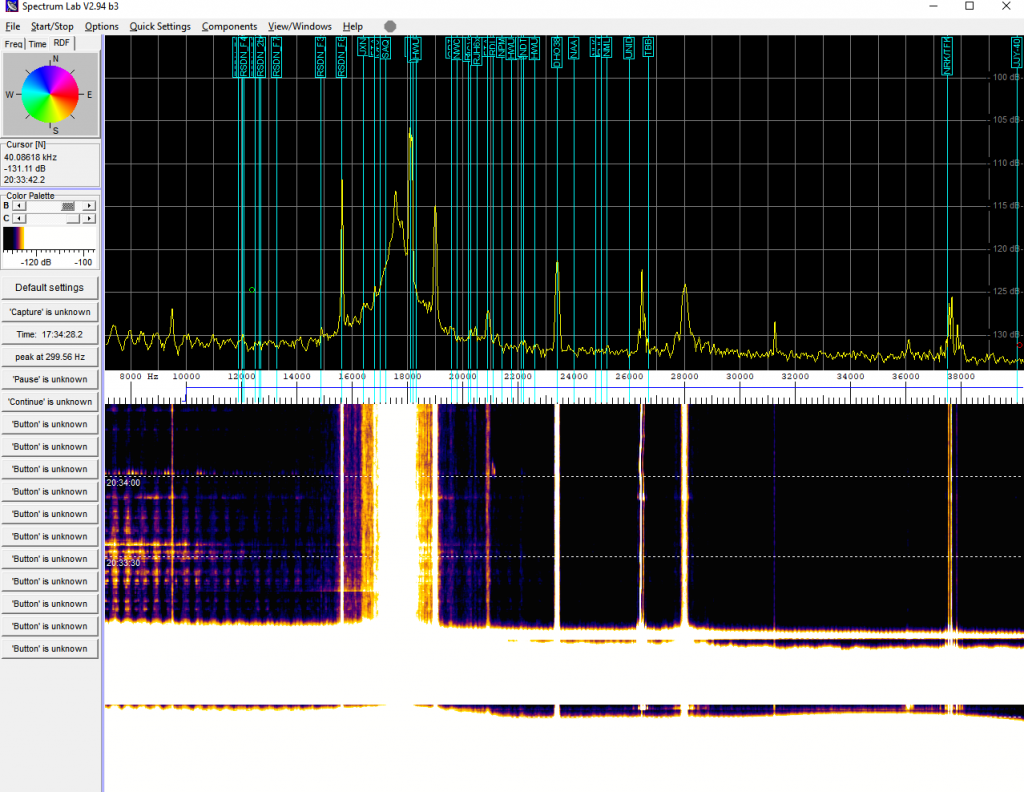The image size is (1024, 792).
Task: Click the 38000 frequency axis label
Action: (961, 377)
